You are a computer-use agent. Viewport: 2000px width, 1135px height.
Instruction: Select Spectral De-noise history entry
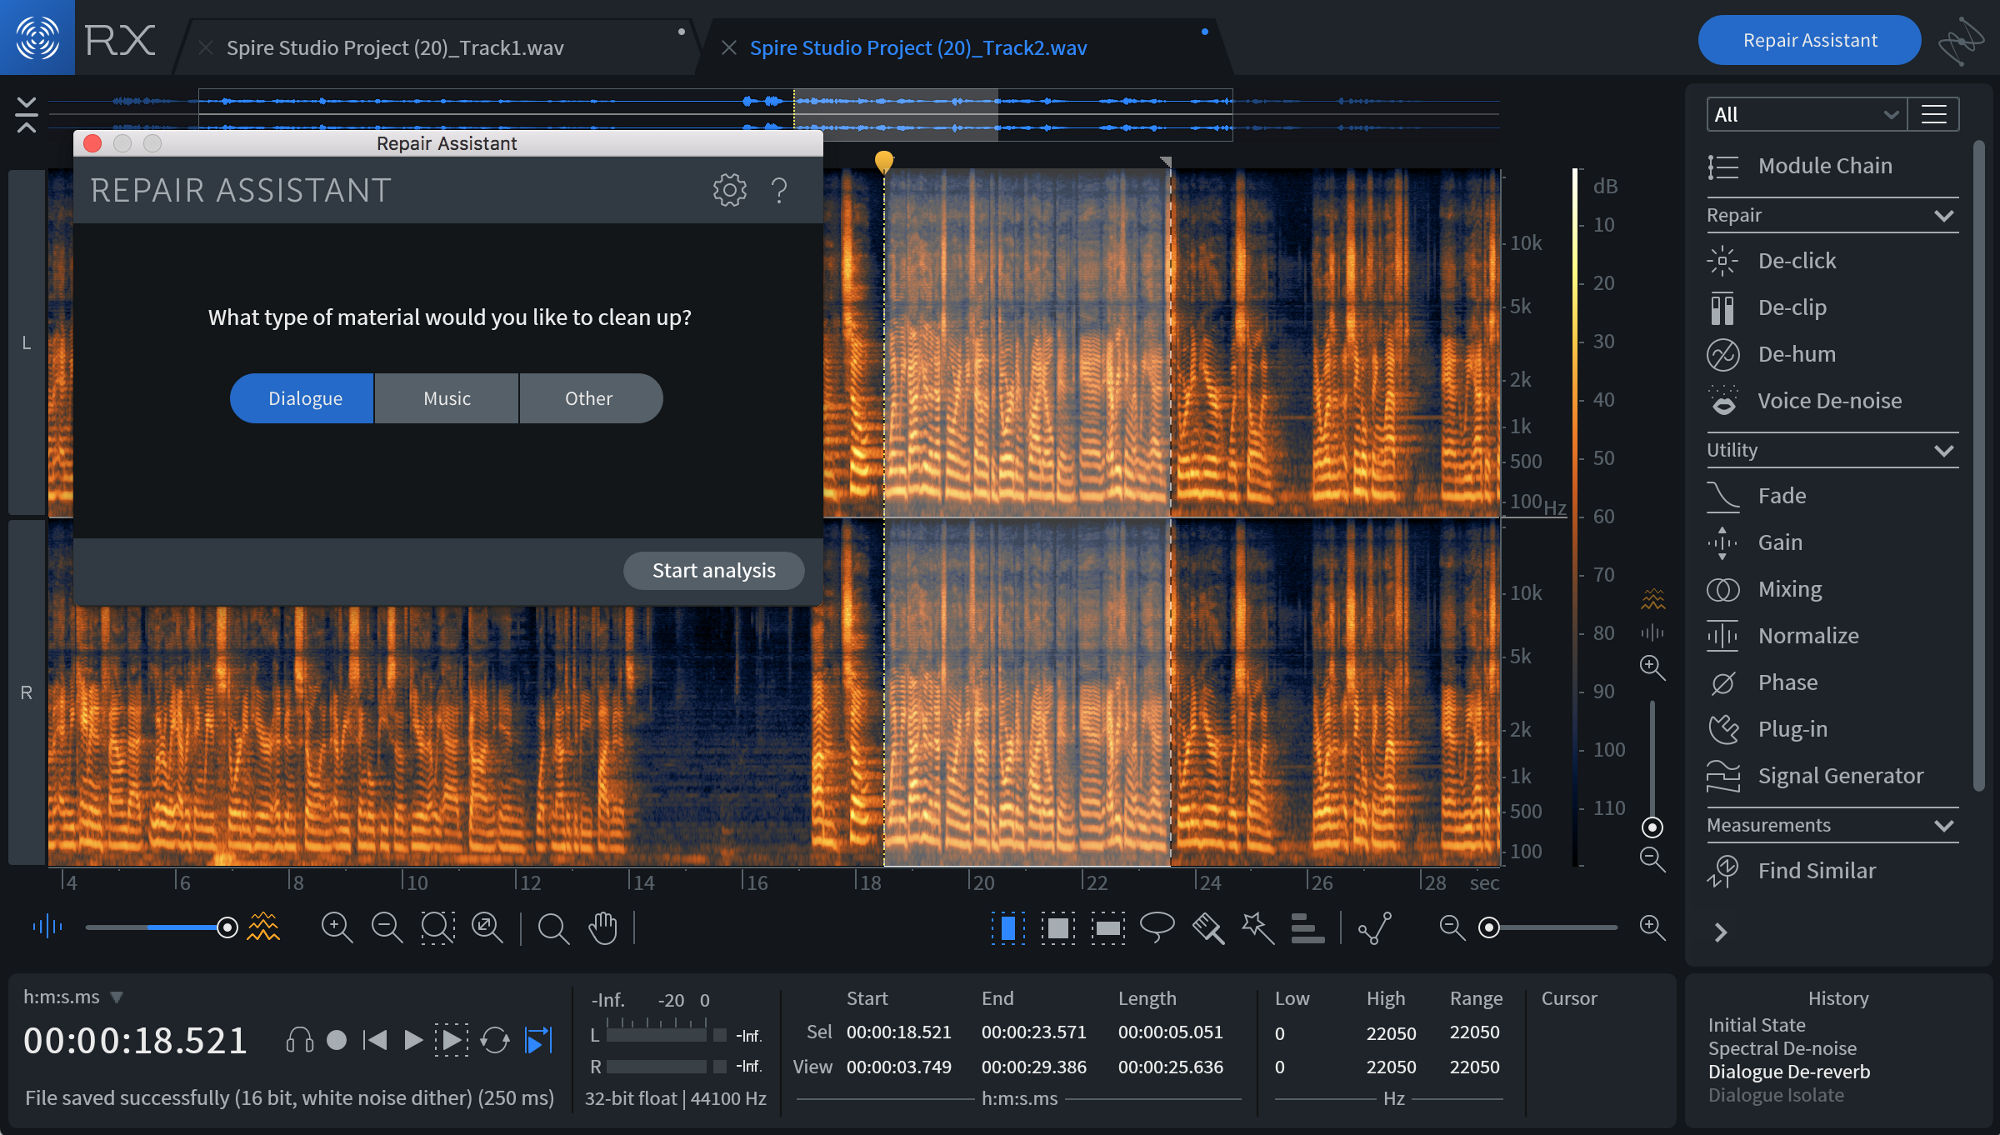tap(1782, 1048)
